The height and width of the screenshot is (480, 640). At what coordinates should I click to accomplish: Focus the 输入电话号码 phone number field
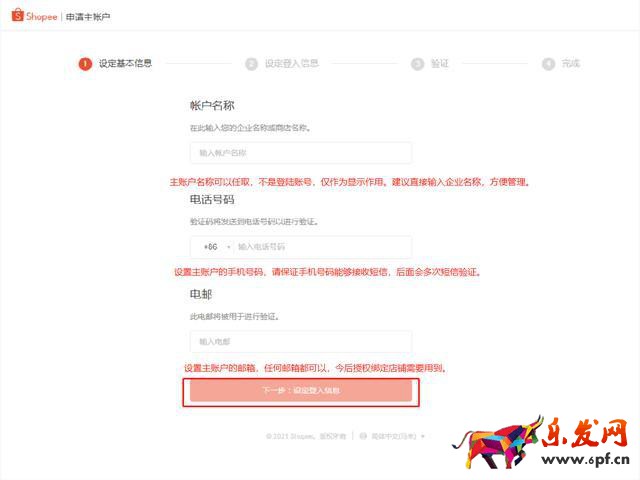(323, 247)
